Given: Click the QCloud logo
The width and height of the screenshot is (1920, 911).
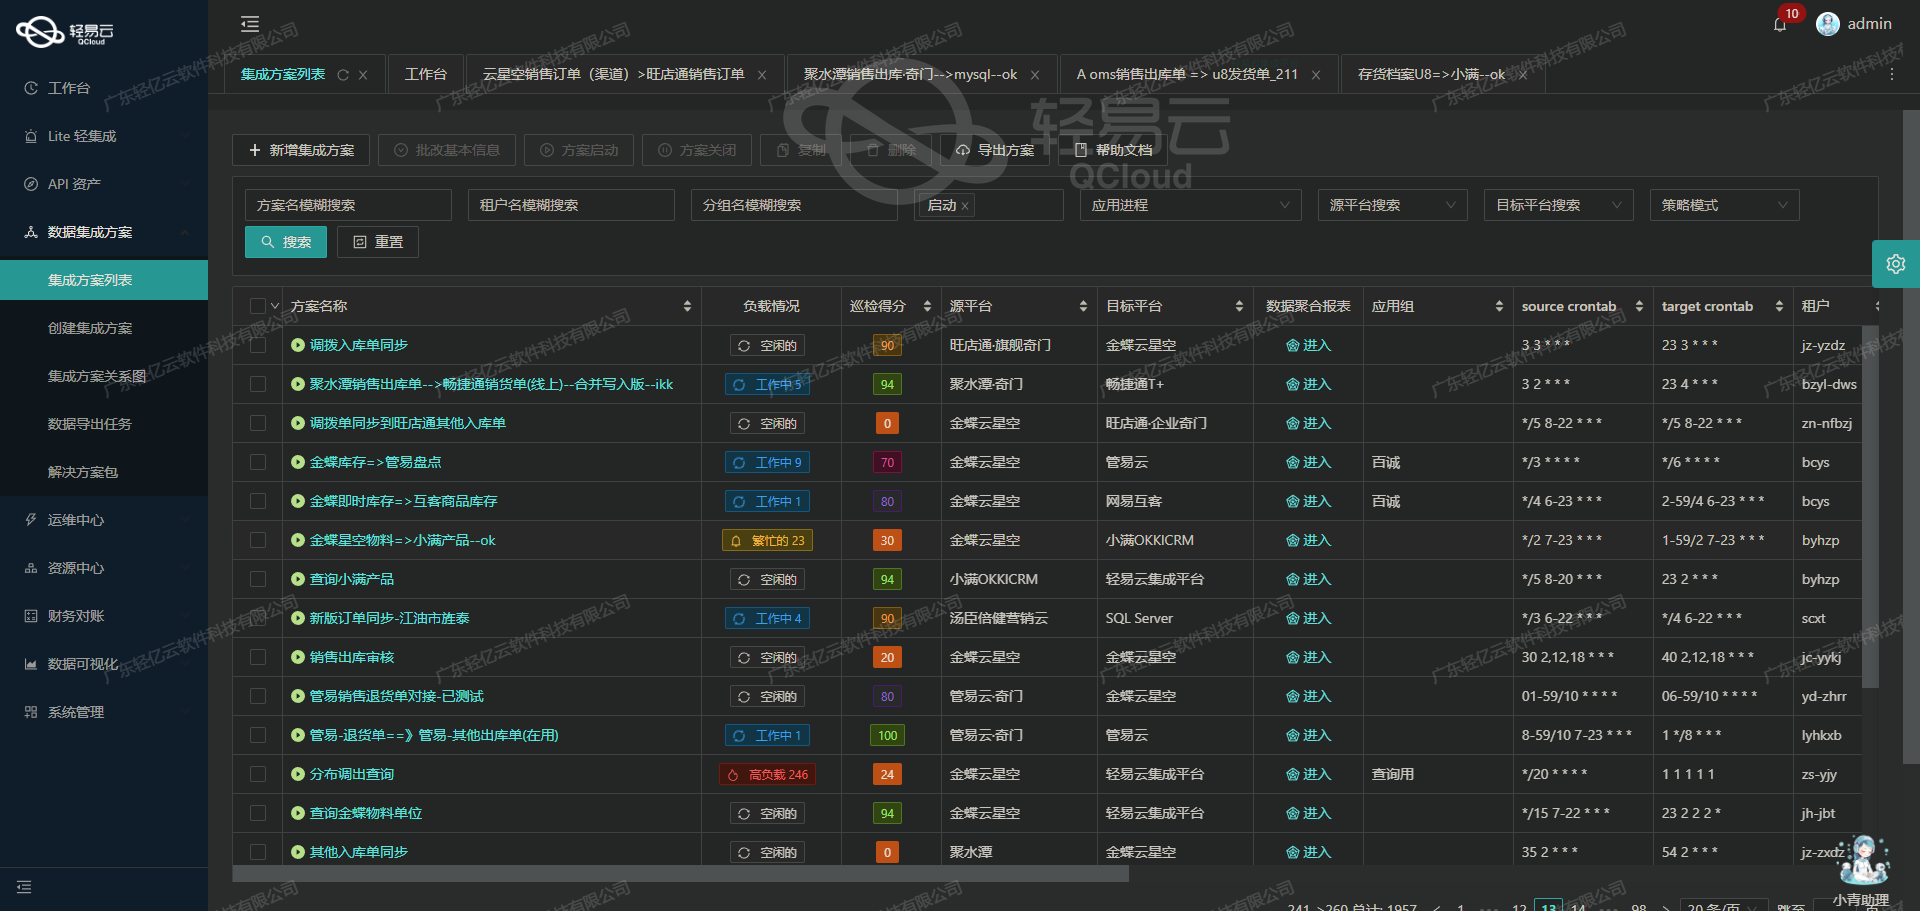Looking at the screenshot, I should pos(65,32).
